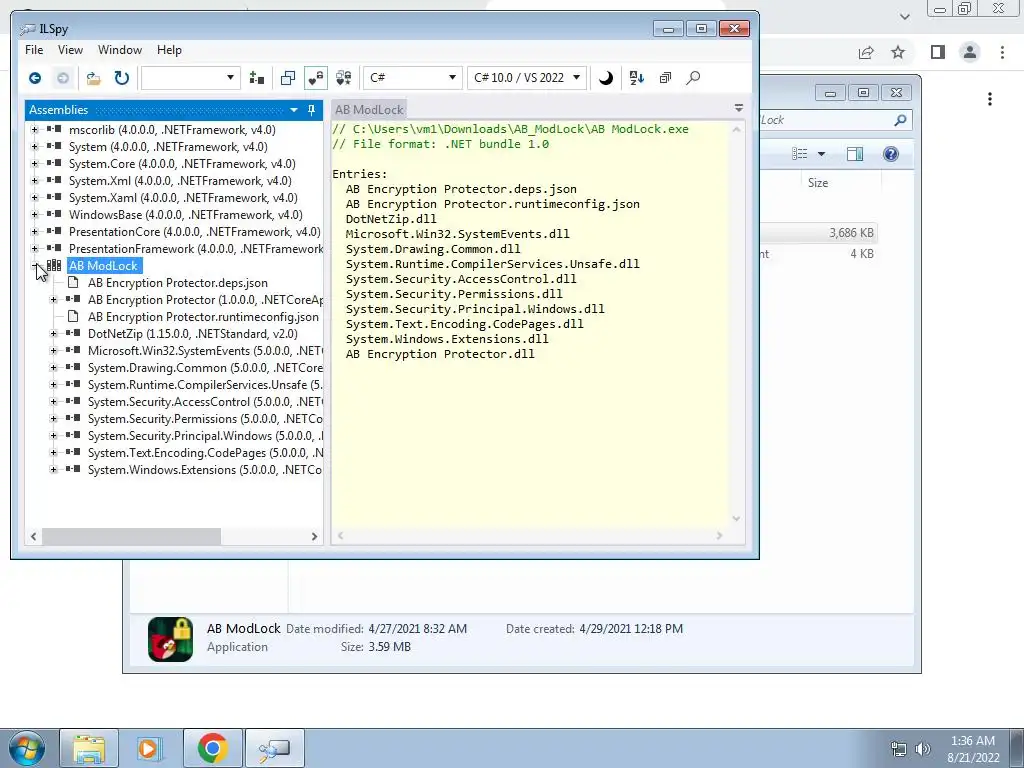Click the tree horizontal scrollbar thumb
1024x768 pixels.
(131, 536)
